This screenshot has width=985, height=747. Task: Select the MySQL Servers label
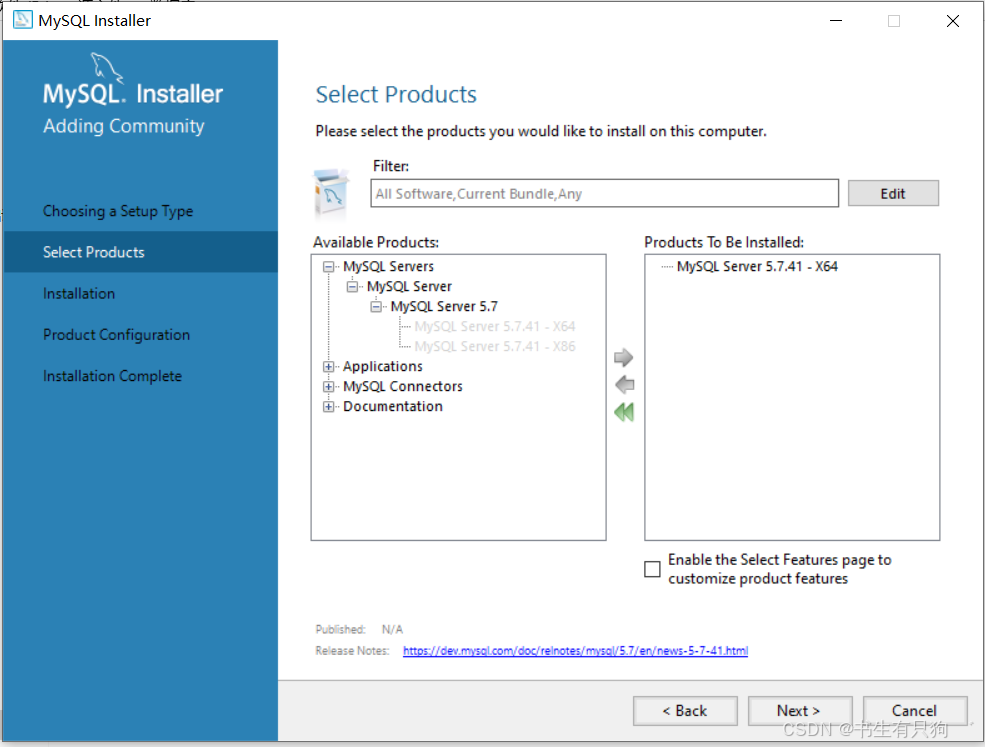[388, 266]
